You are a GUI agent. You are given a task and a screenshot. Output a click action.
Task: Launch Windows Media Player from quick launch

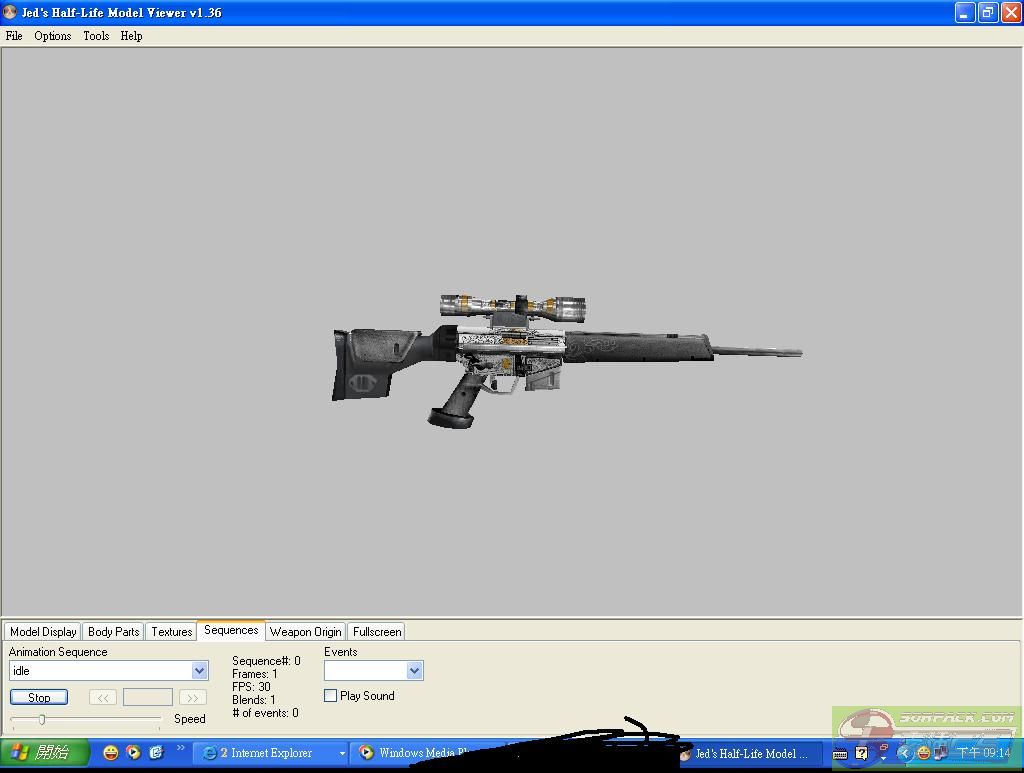pos(133,753)
